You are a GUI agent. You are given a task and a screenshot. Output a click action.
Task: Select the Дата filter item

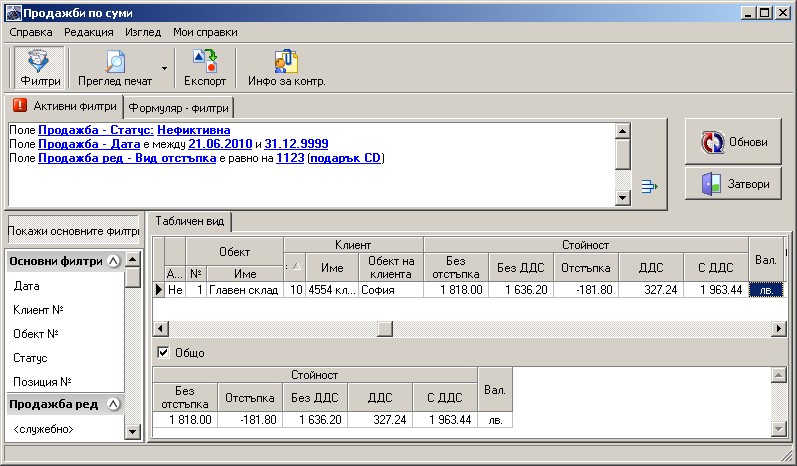26,286
